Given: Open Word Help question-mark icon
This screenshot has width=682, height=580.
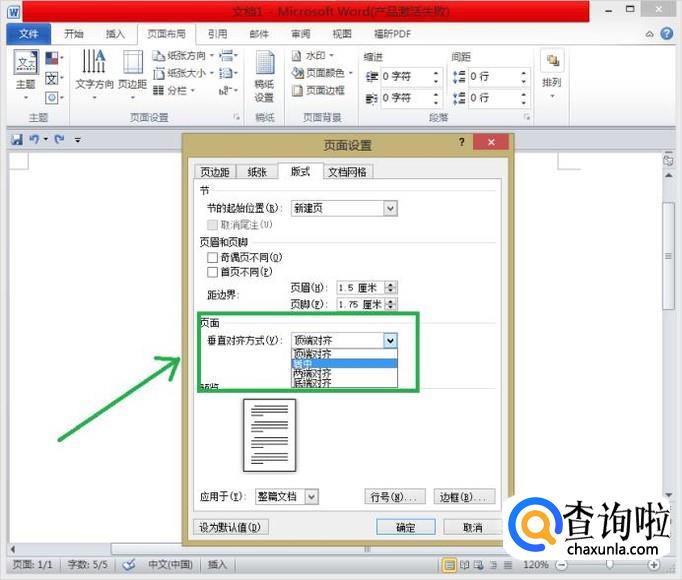Looking at the screenshot, I should click(x=667, y=34).
